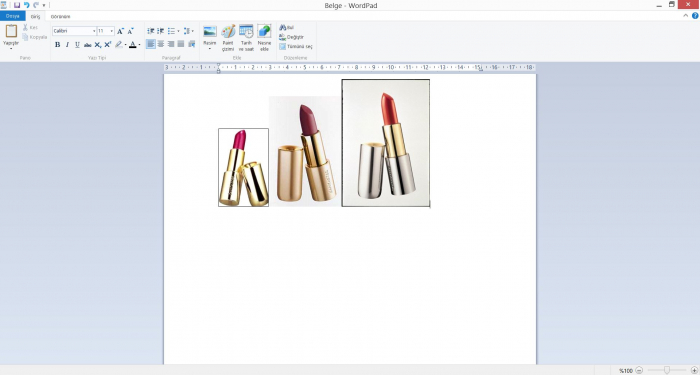Toggle superscript formatting

[x=108, y=45]
